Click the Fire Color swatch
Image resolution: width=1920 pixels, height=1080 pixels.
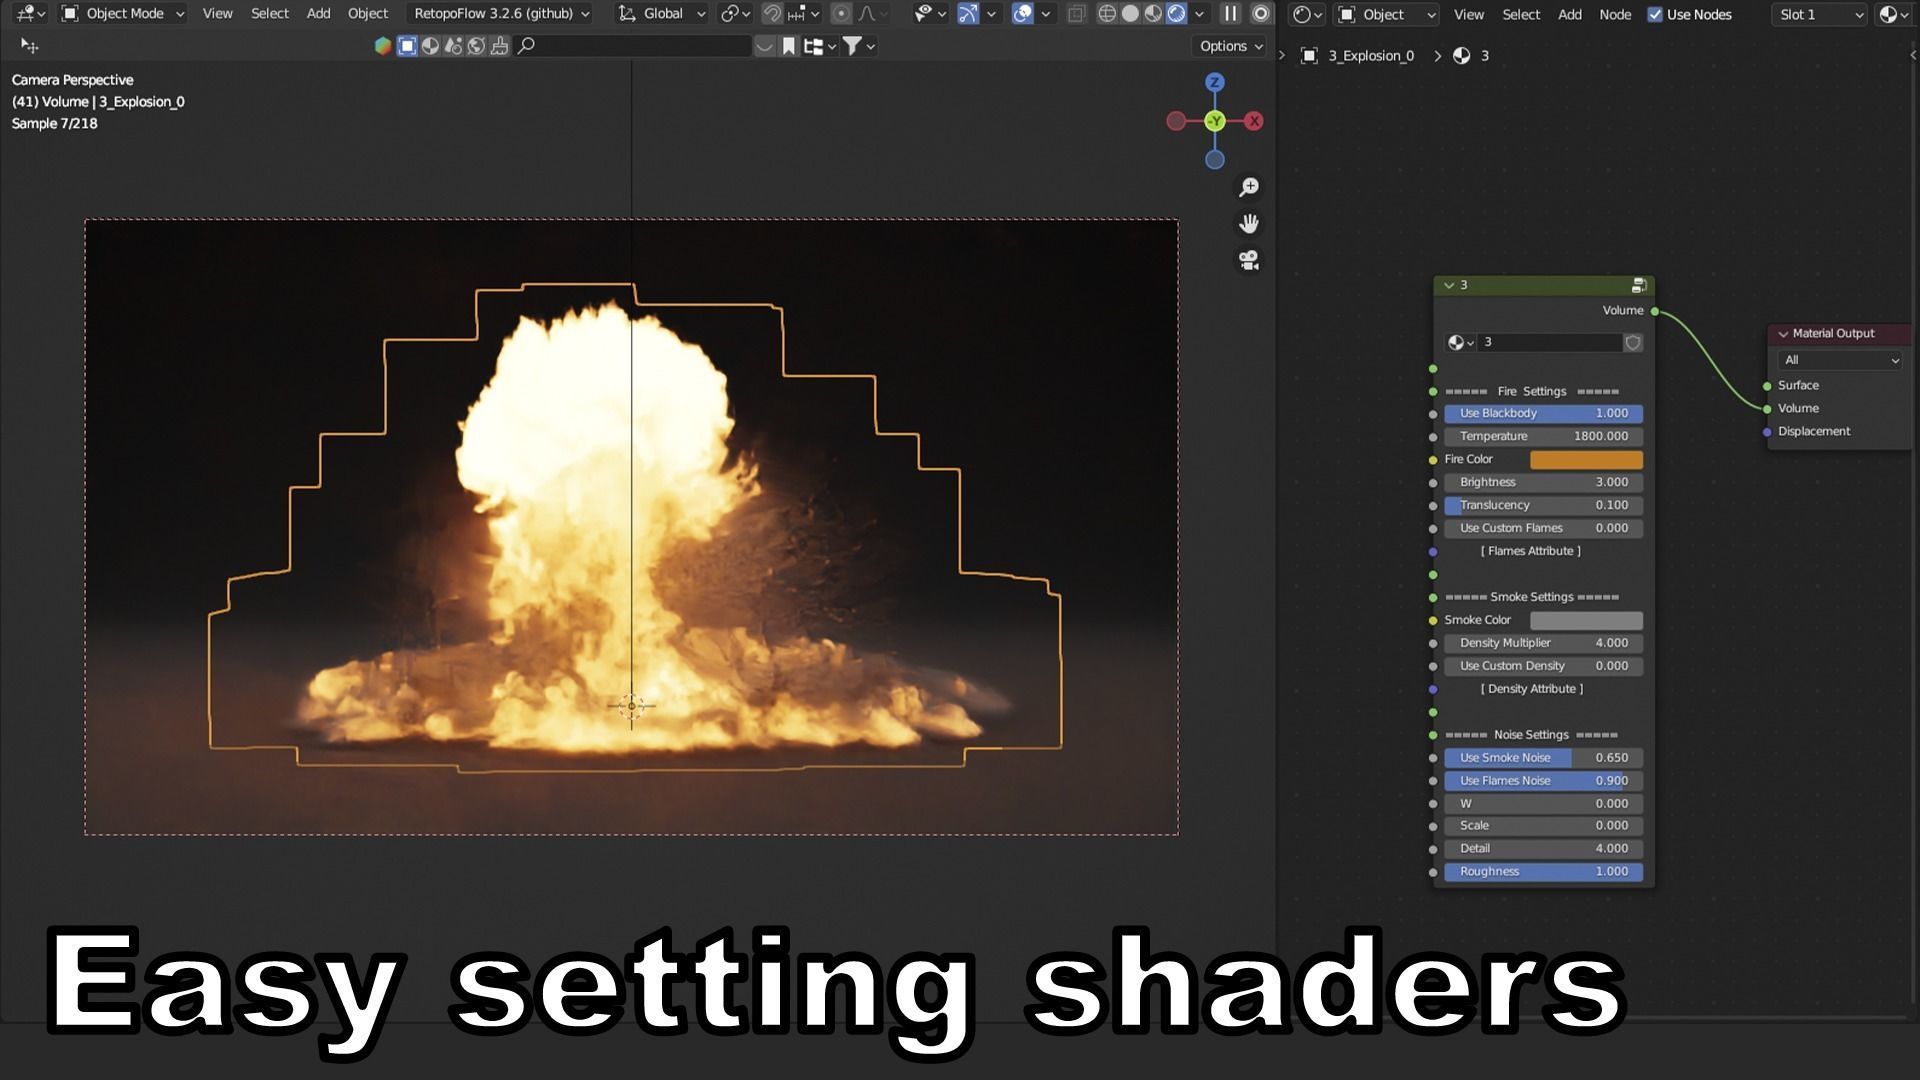click(x=1586, y=460)
